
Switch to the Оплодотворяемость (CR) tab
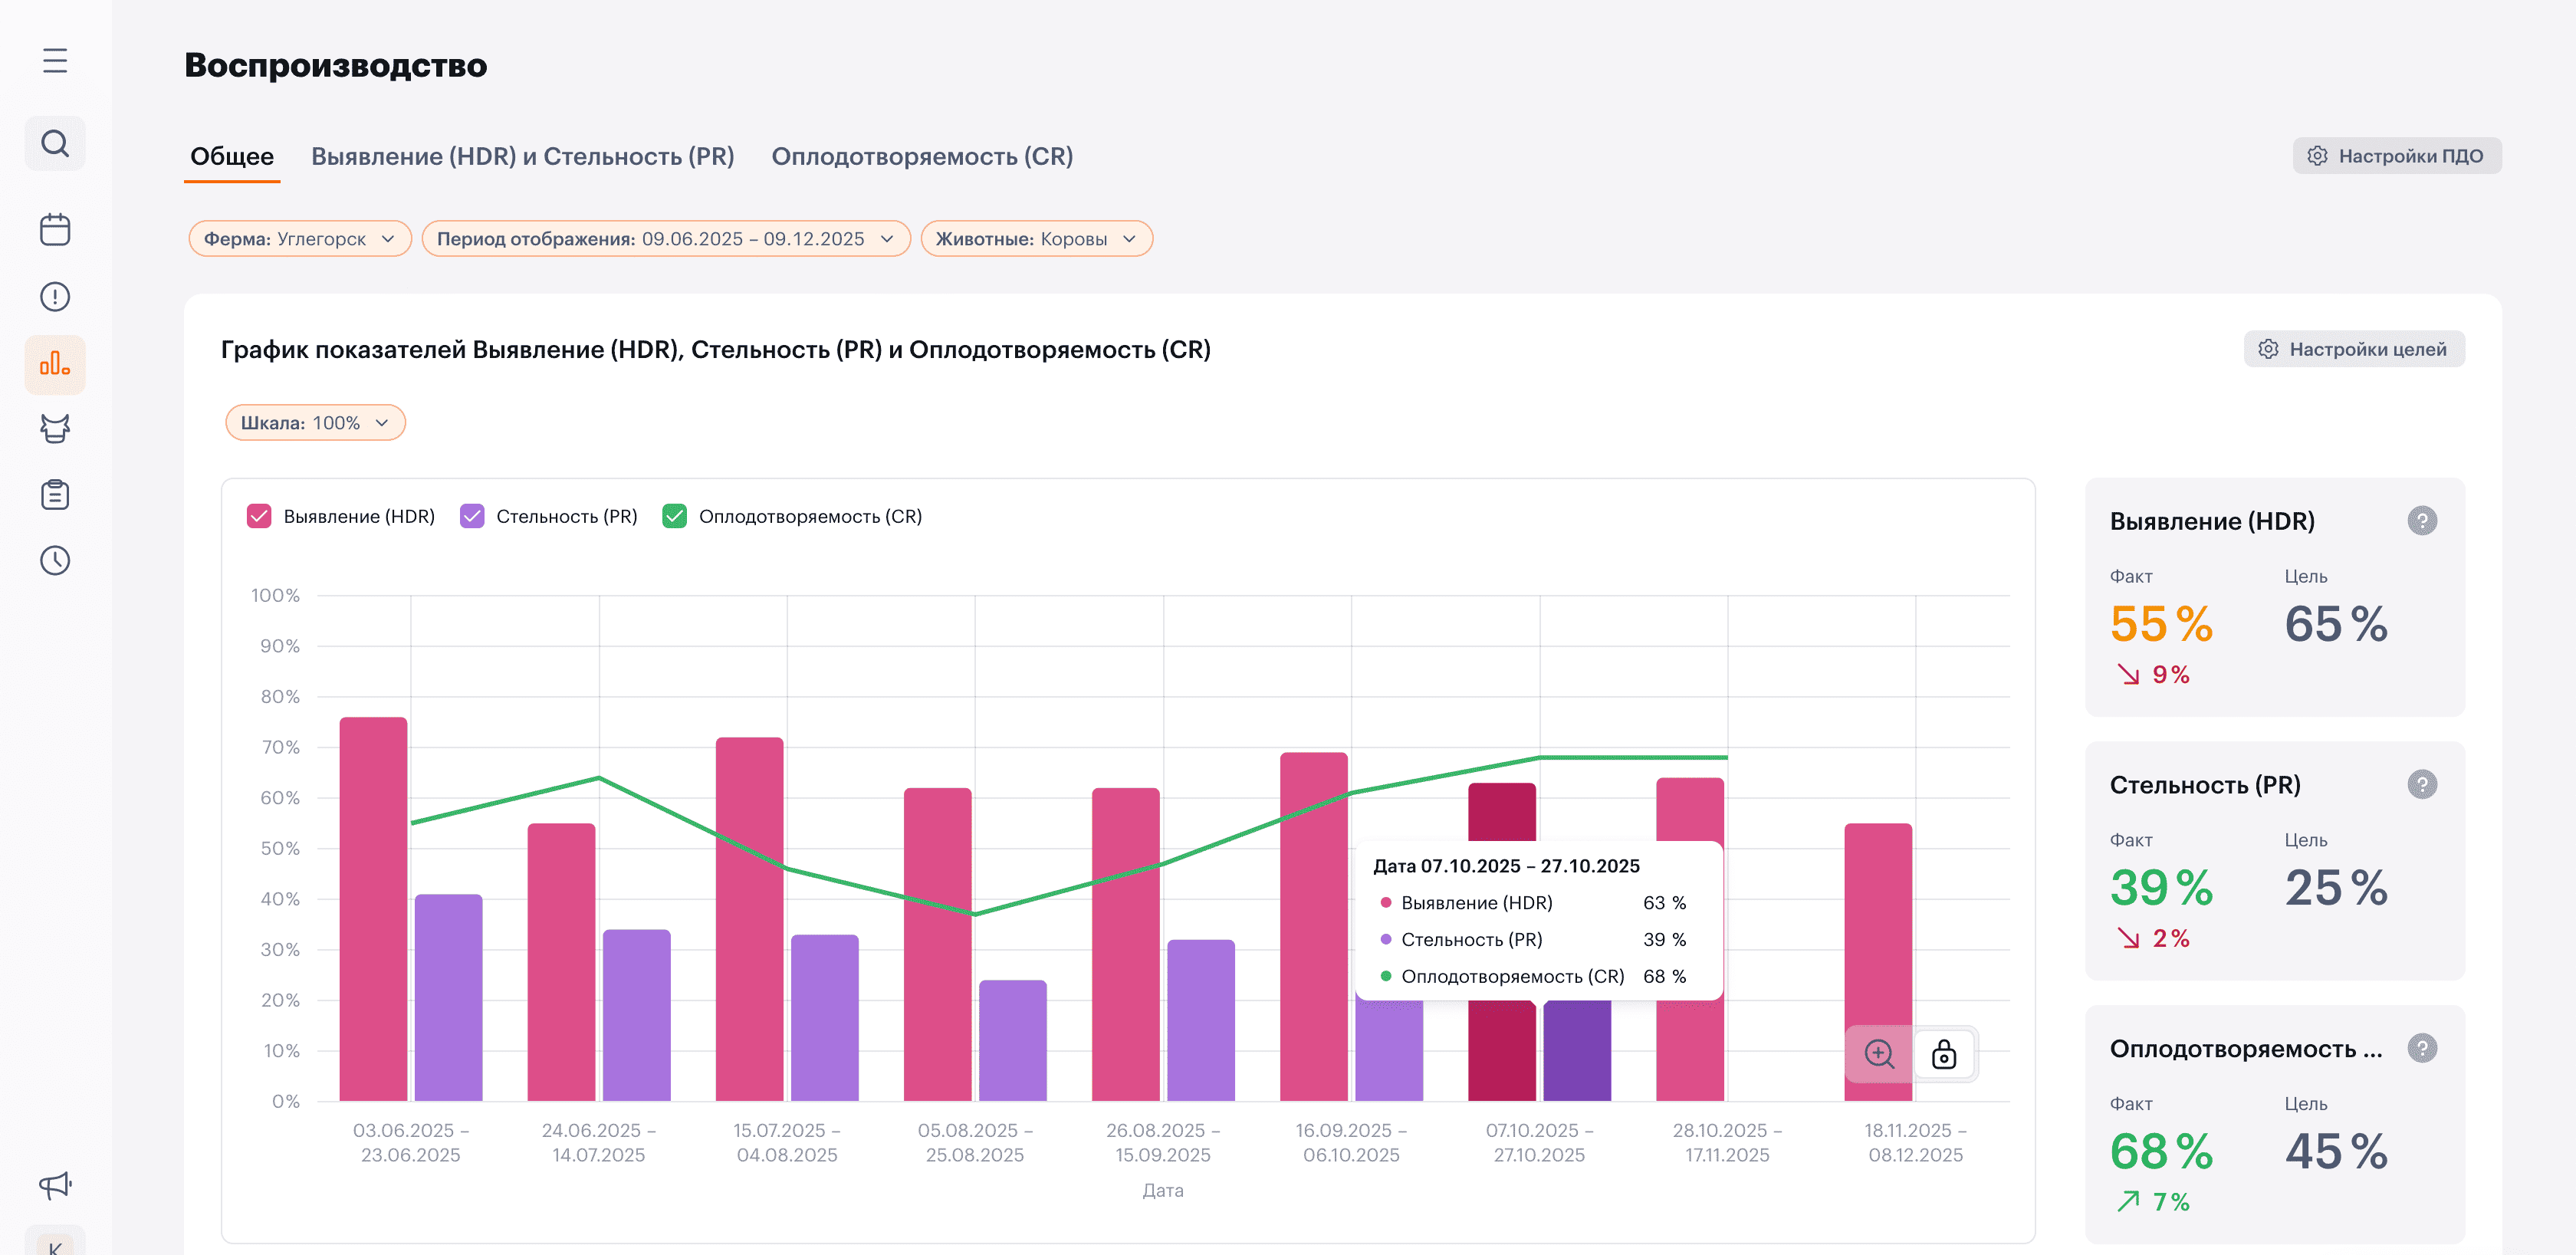pyautogui.click(x=921, y=157)
